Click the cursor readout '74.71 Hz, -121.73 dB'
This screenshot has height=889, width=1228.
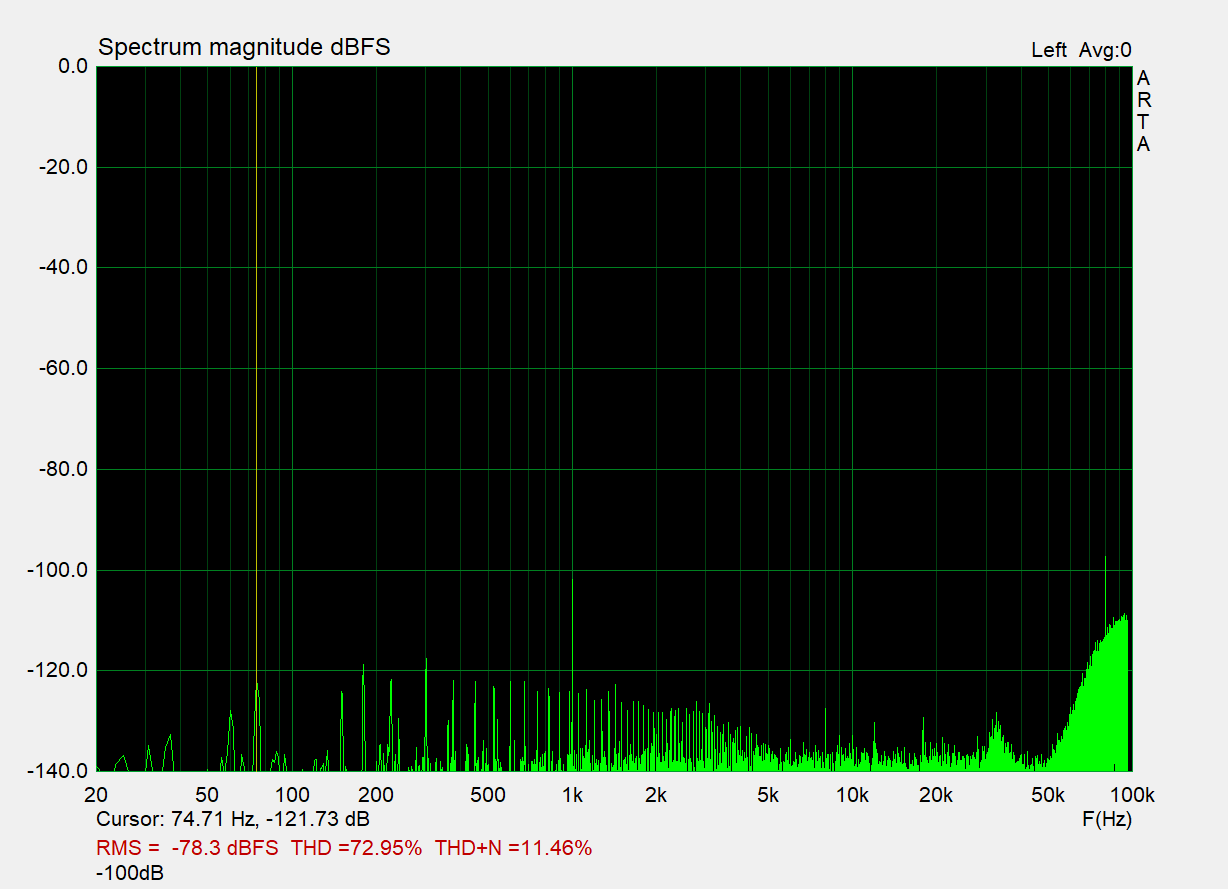pos(270,819)
